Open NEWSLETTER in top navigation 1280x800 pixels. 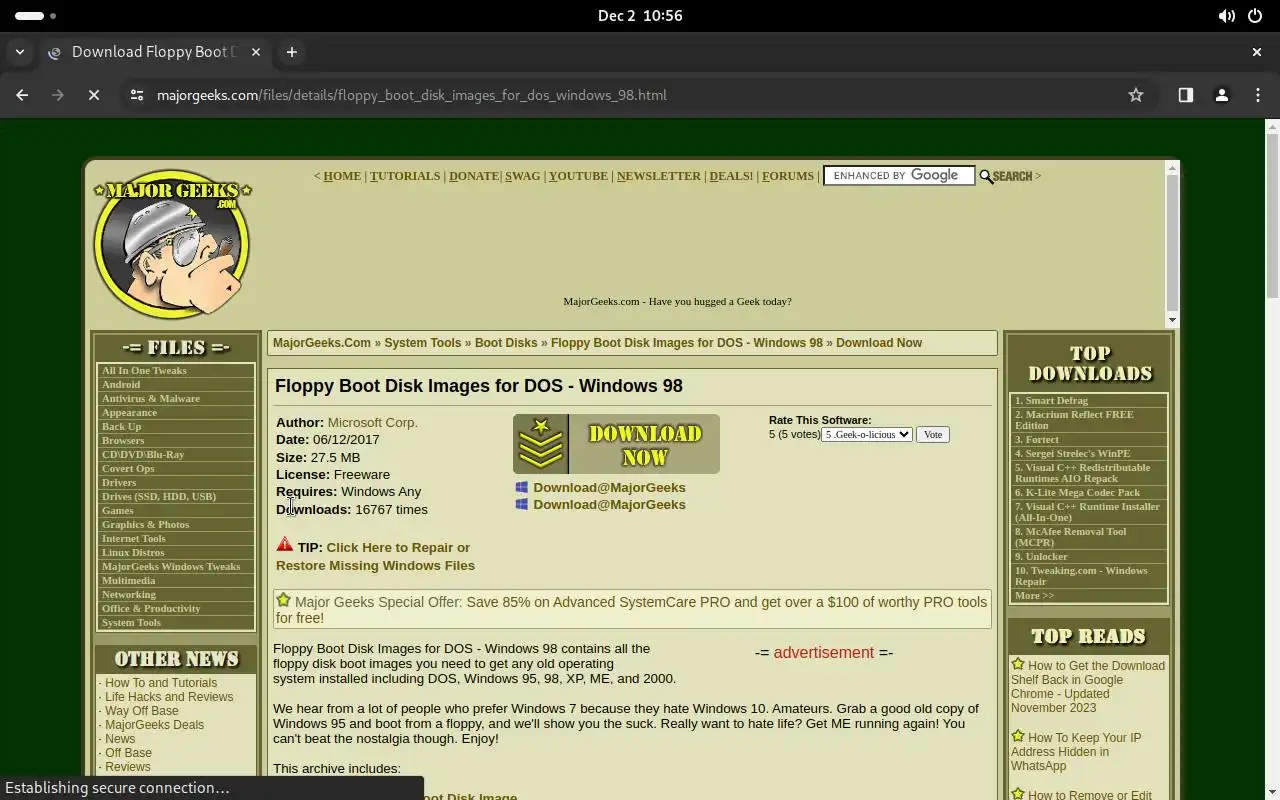pos(659,176)
